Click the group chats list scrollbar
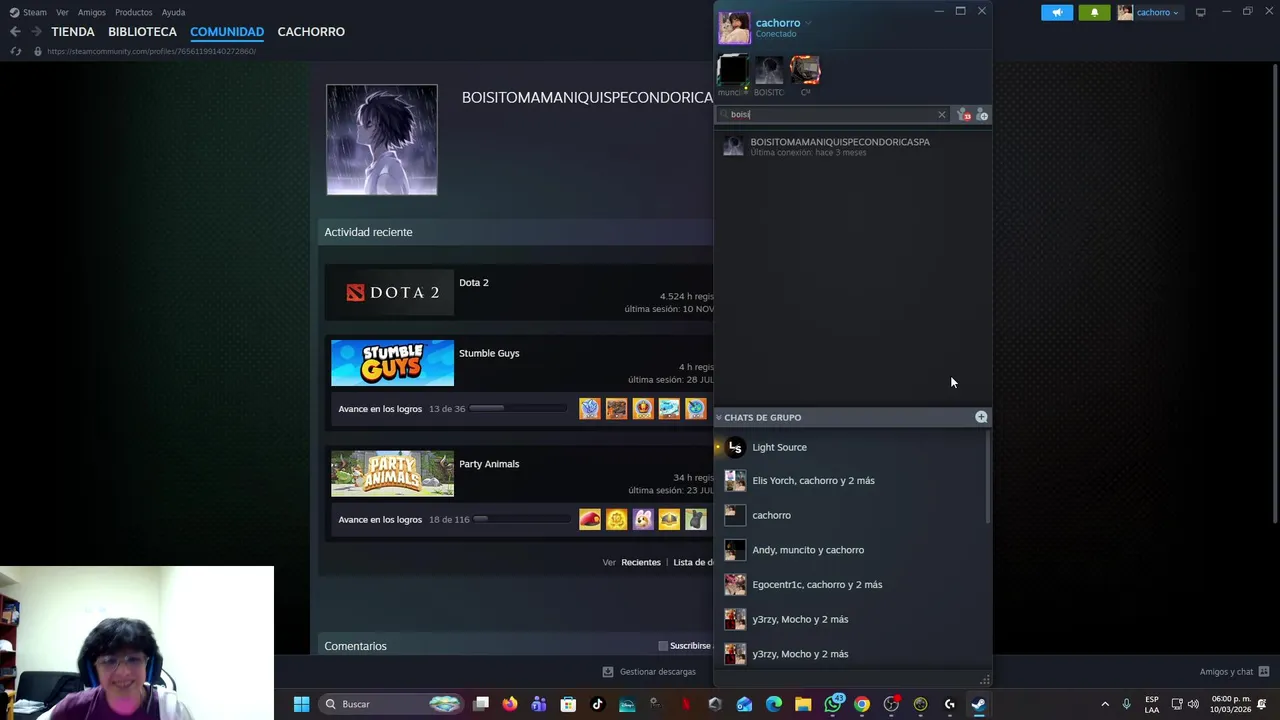This screenshot has width=1280, height=720. (988, 478)
